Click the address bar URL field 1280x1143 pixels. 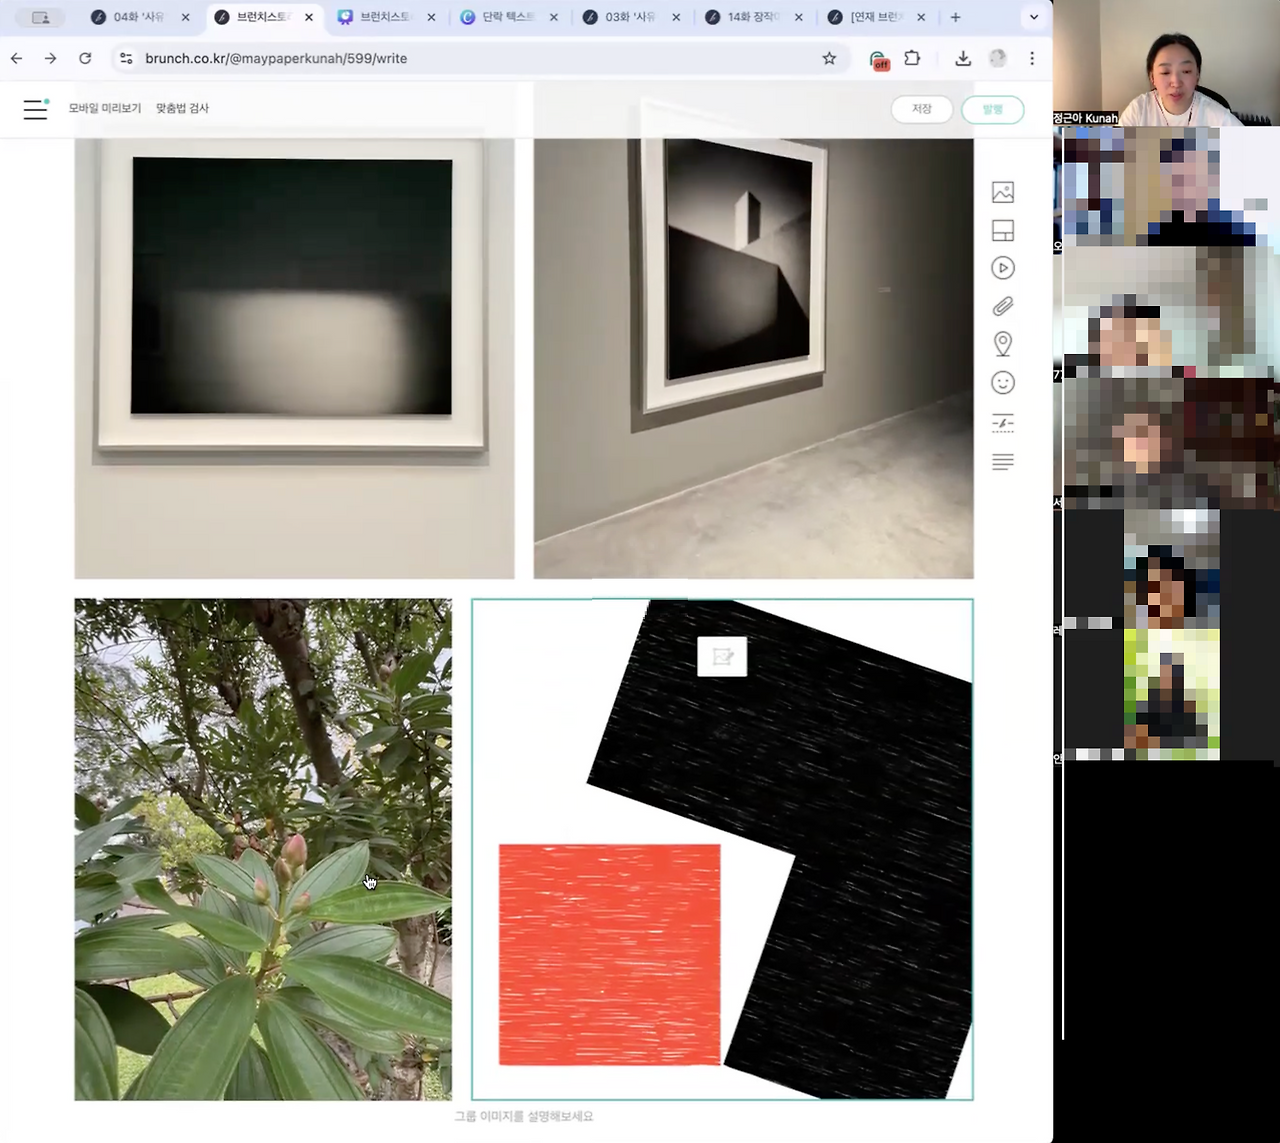(470, 58)
